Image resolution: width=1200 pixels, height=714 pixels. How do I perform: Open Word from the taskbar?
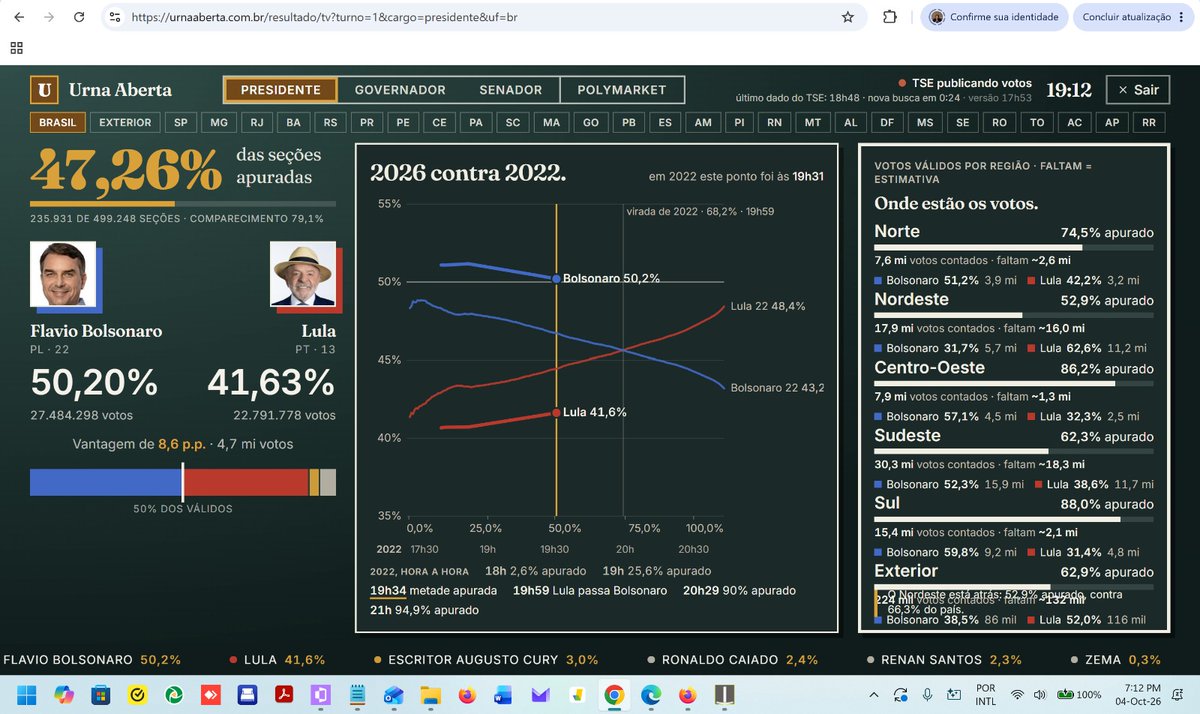[x=503, y=694]
